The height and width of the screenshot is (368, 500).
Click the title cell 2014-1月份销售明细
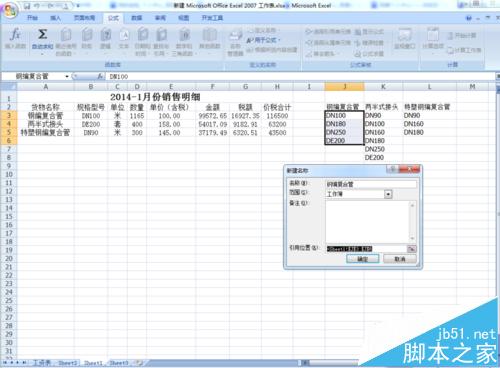(155, 97)
